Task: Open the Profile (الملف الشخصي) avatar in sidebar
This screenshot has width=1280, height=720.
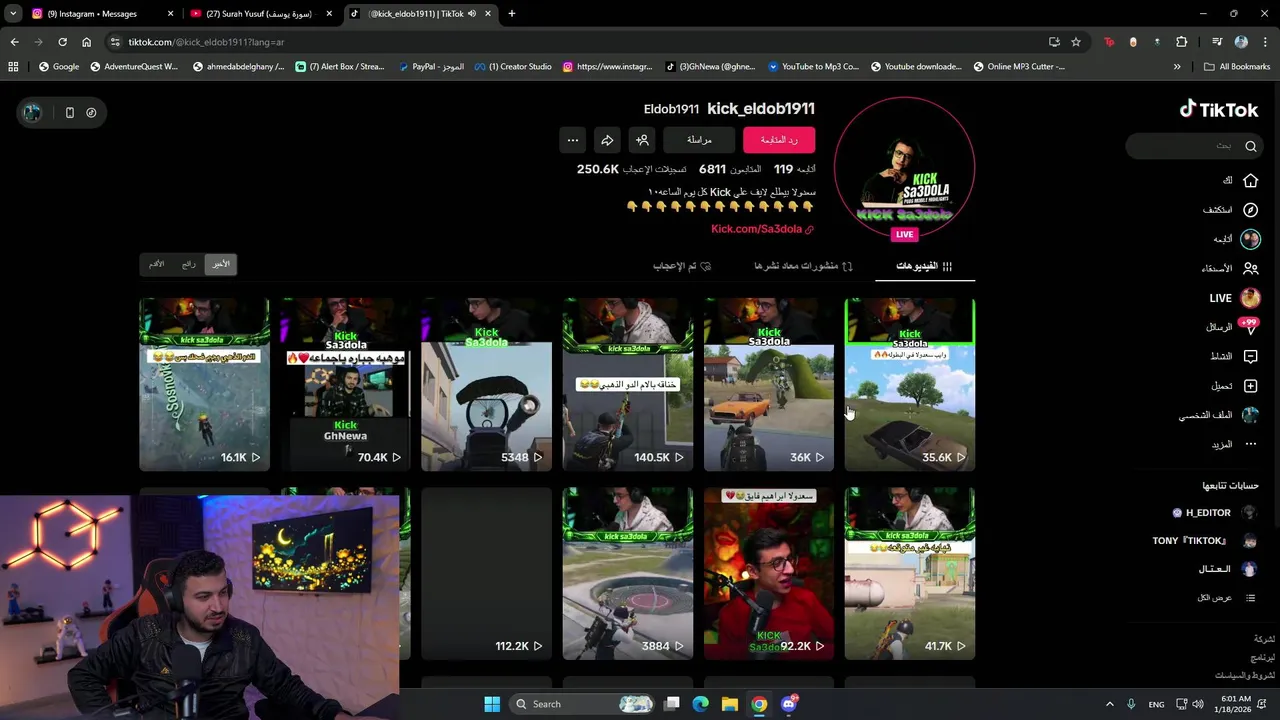Action: coord(1250,415)
